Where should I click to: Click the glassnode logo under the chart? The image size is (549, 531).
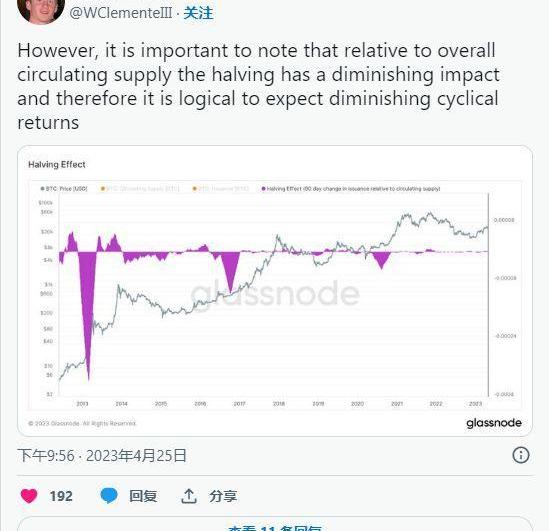[x=494, y=423]
